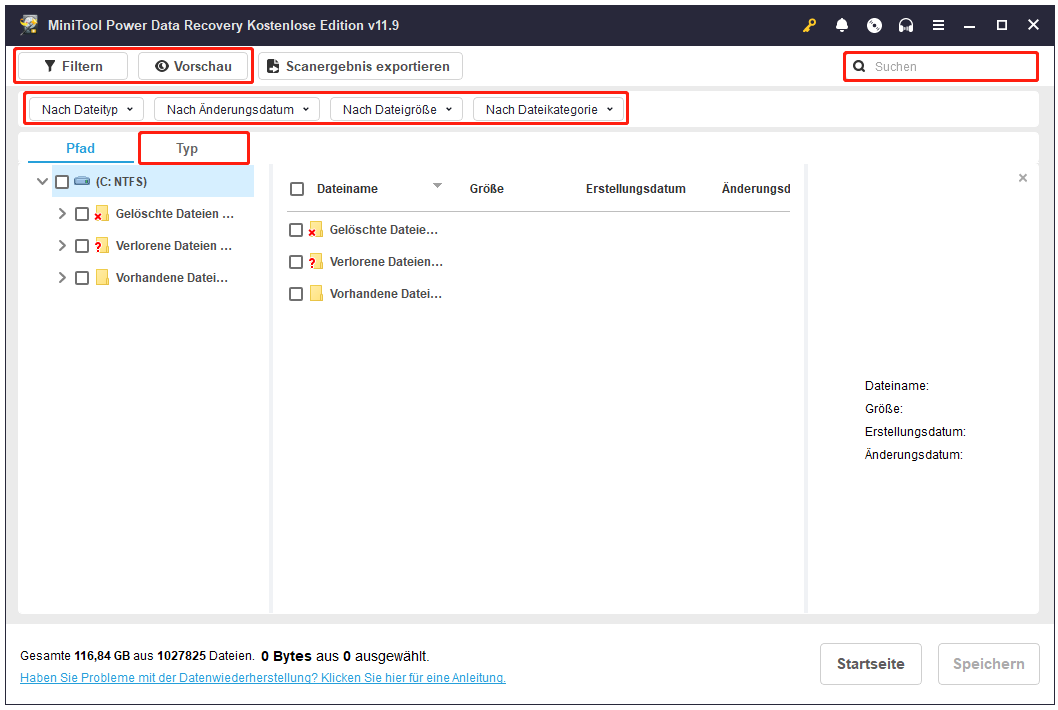The image size is (1058, 710).
Task: Click the Filtern button
Action: tap(73, 66)
